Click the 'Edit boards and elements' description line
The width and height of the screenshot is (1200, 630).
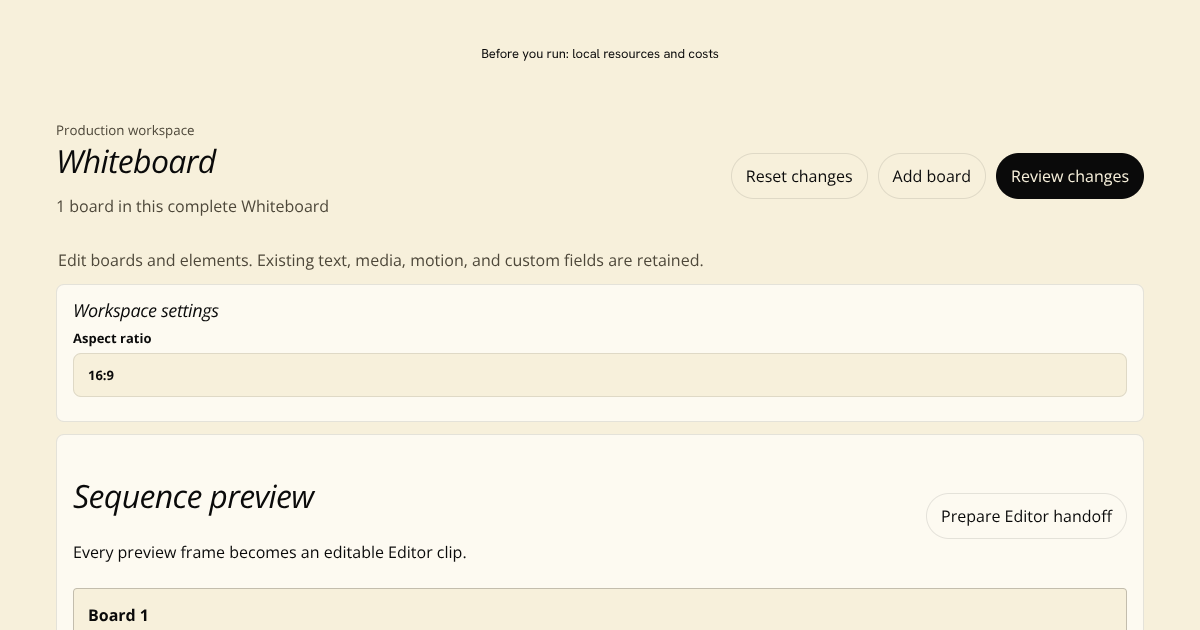(x=381, y=260)
